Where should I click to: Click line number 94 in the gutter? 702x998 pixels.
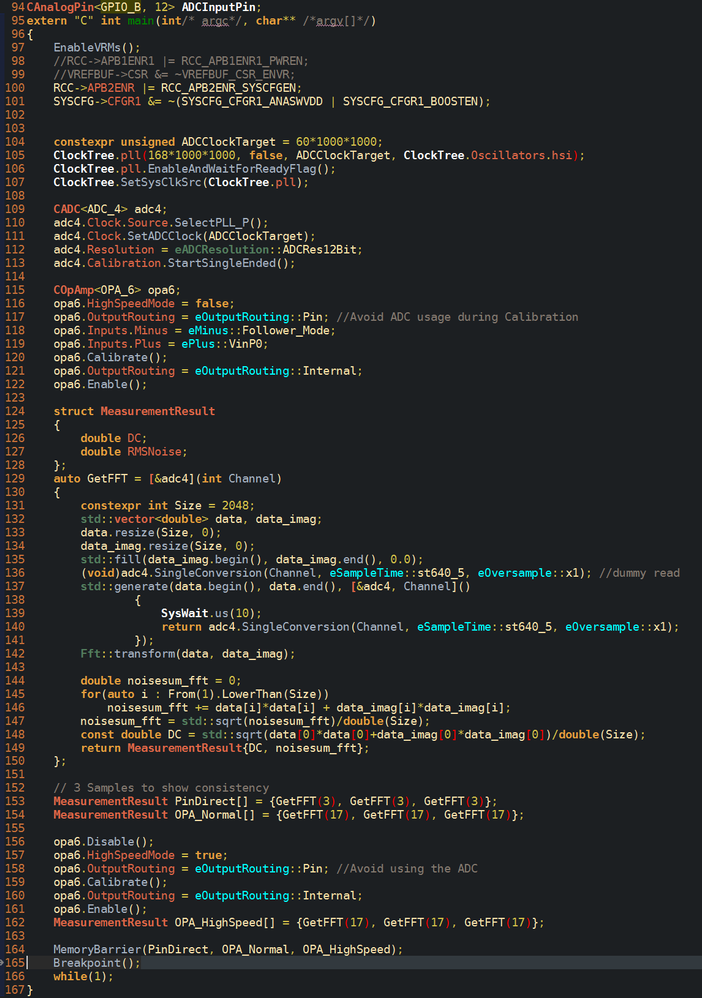coord(18,7)
